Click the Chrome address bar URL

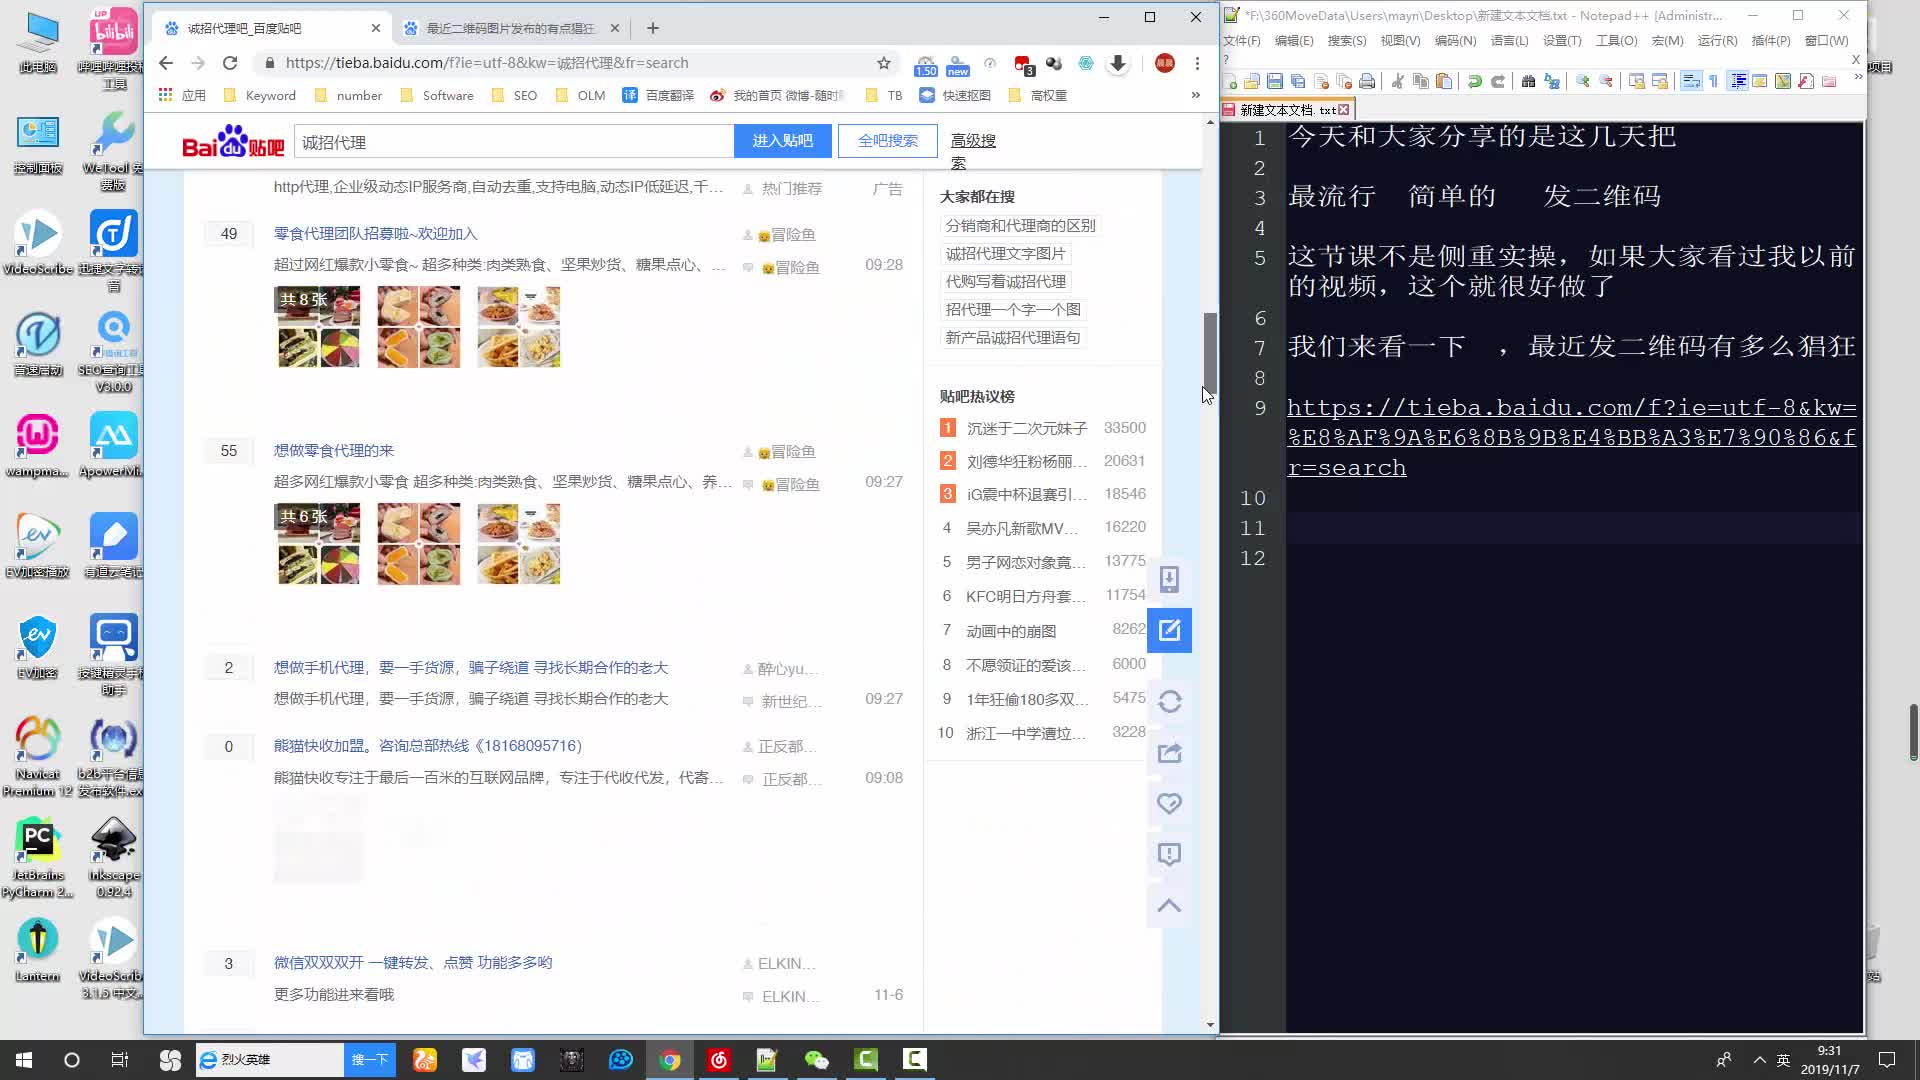tap(487, 63)
